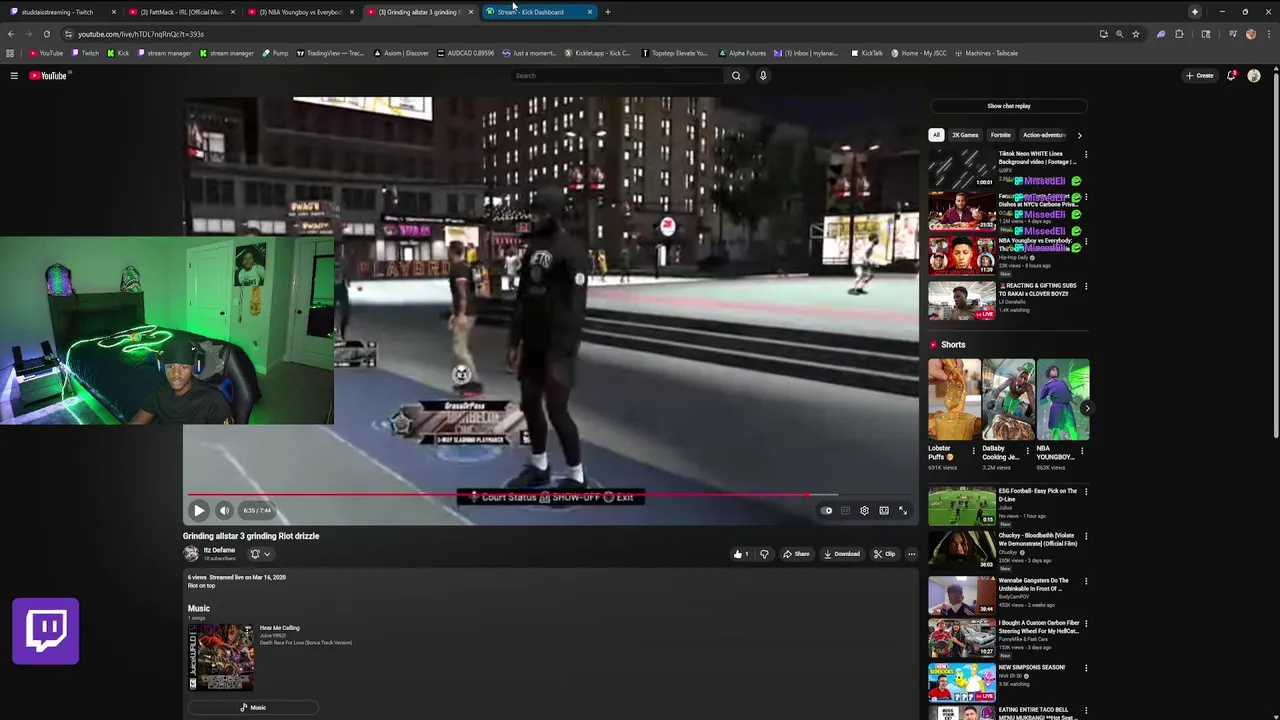
Task: Create a Clip of the video
Action: 884,554
